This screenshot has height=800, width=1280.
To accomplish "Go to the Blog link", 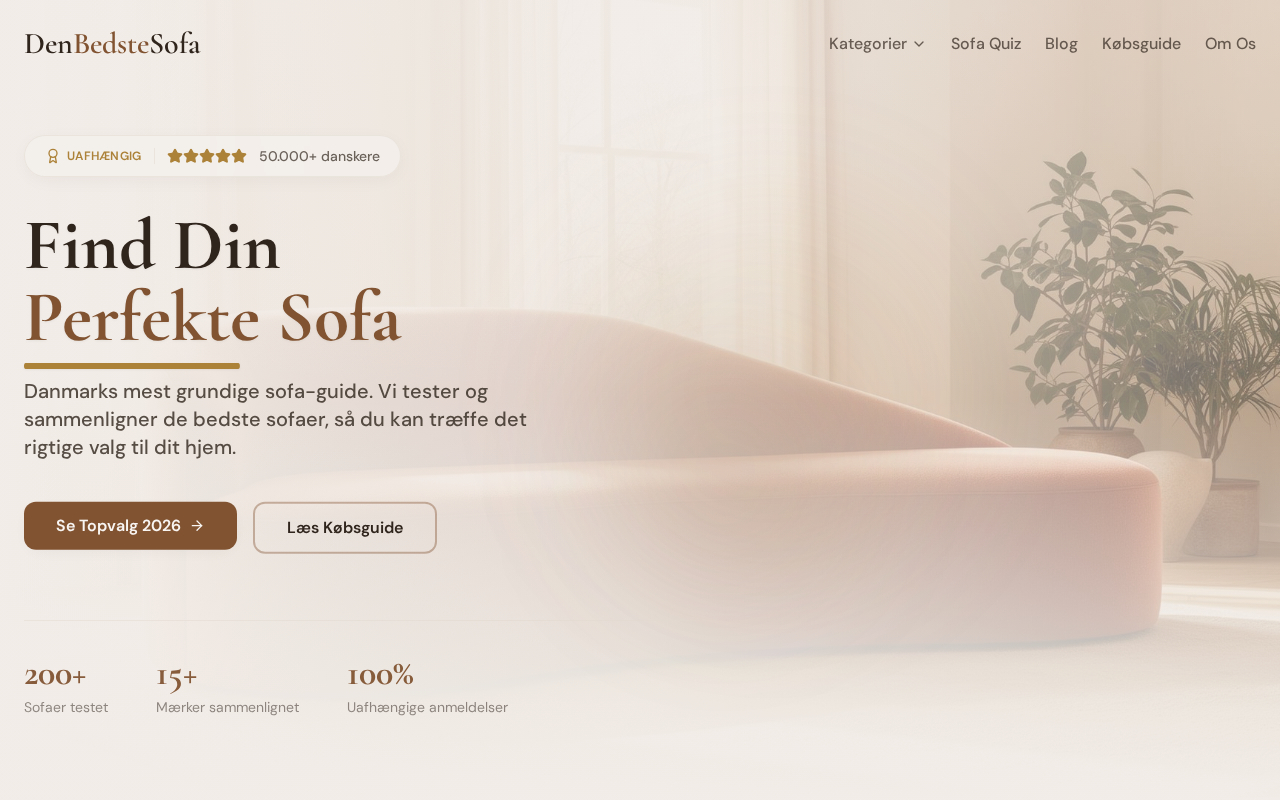I will coord(1061,44).
